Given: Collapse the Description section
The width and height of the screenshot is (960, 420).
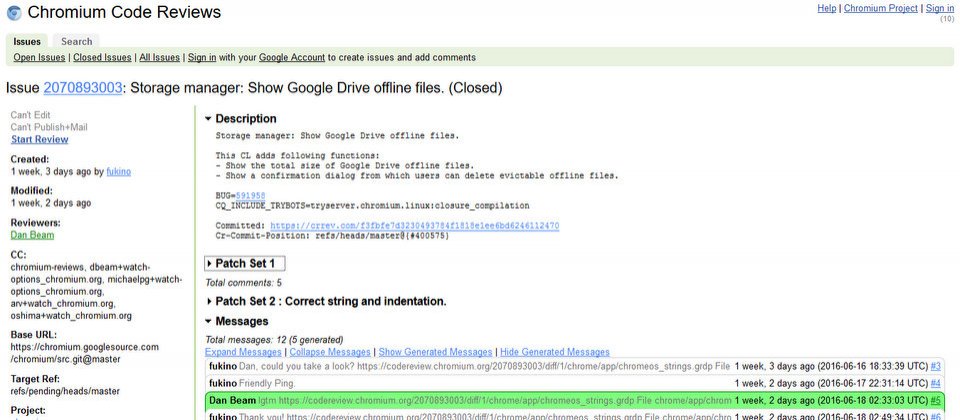Looking at the screenshot, I should pos(208,119).
